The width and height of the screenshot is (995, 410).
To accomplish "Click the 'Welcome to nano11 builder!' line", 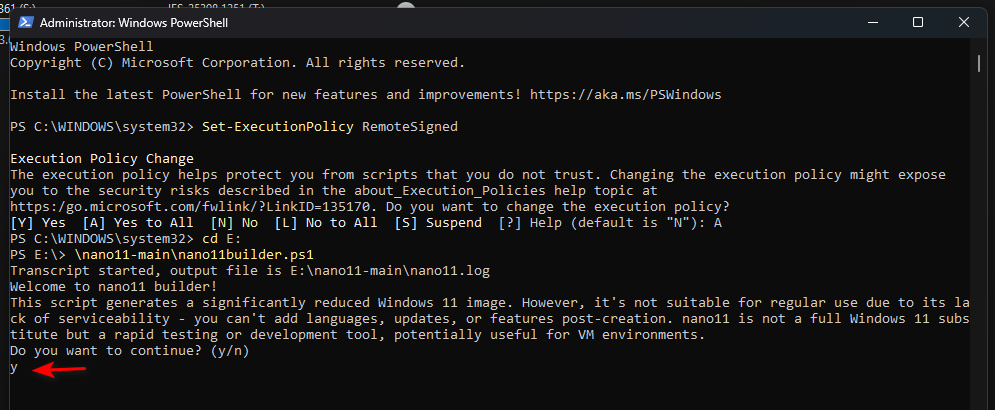I will click(x=114, y=287).
